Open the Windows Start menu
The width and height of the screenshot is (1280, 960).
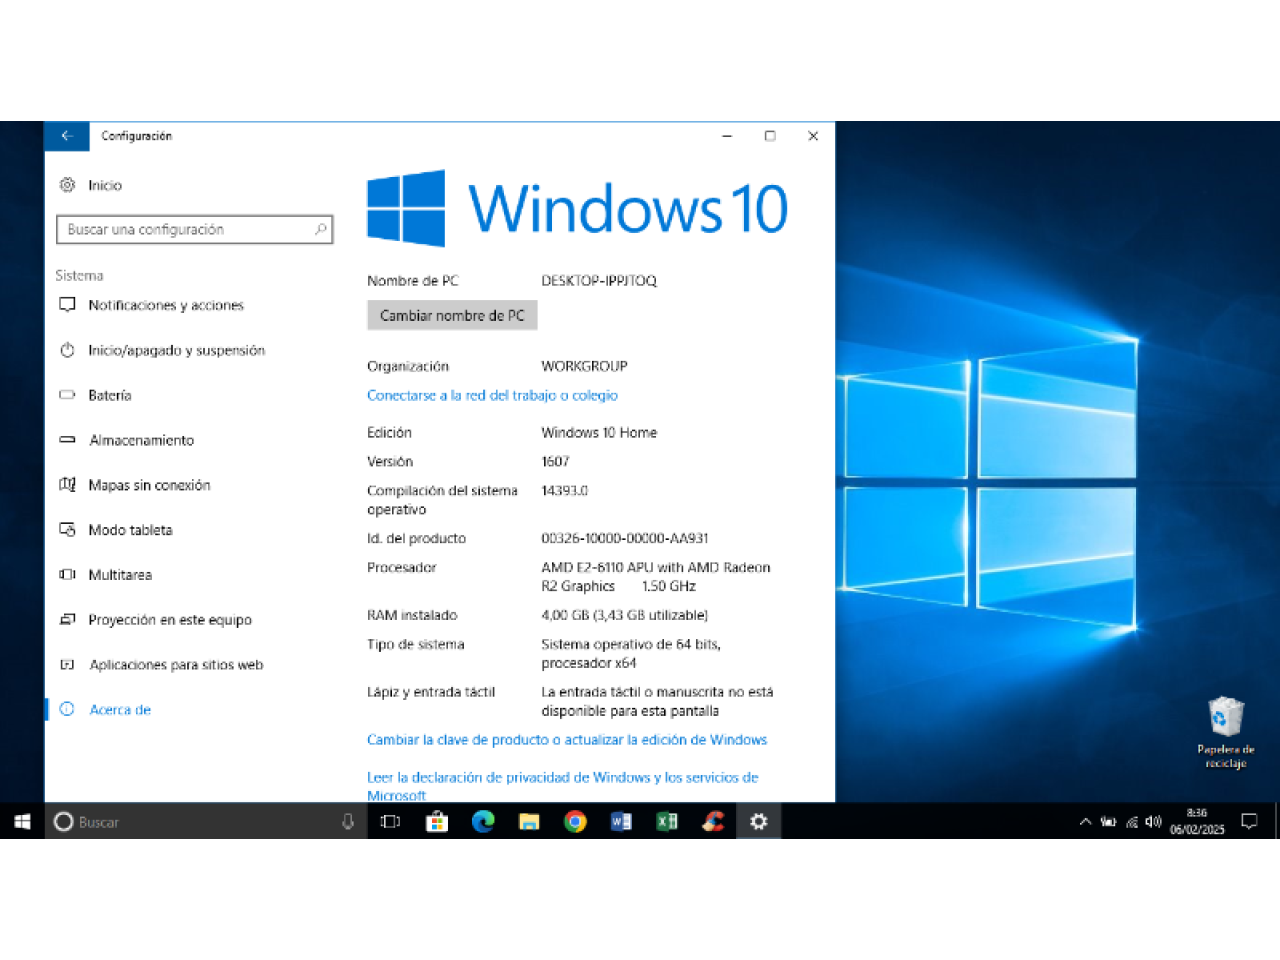pos(22,821)
